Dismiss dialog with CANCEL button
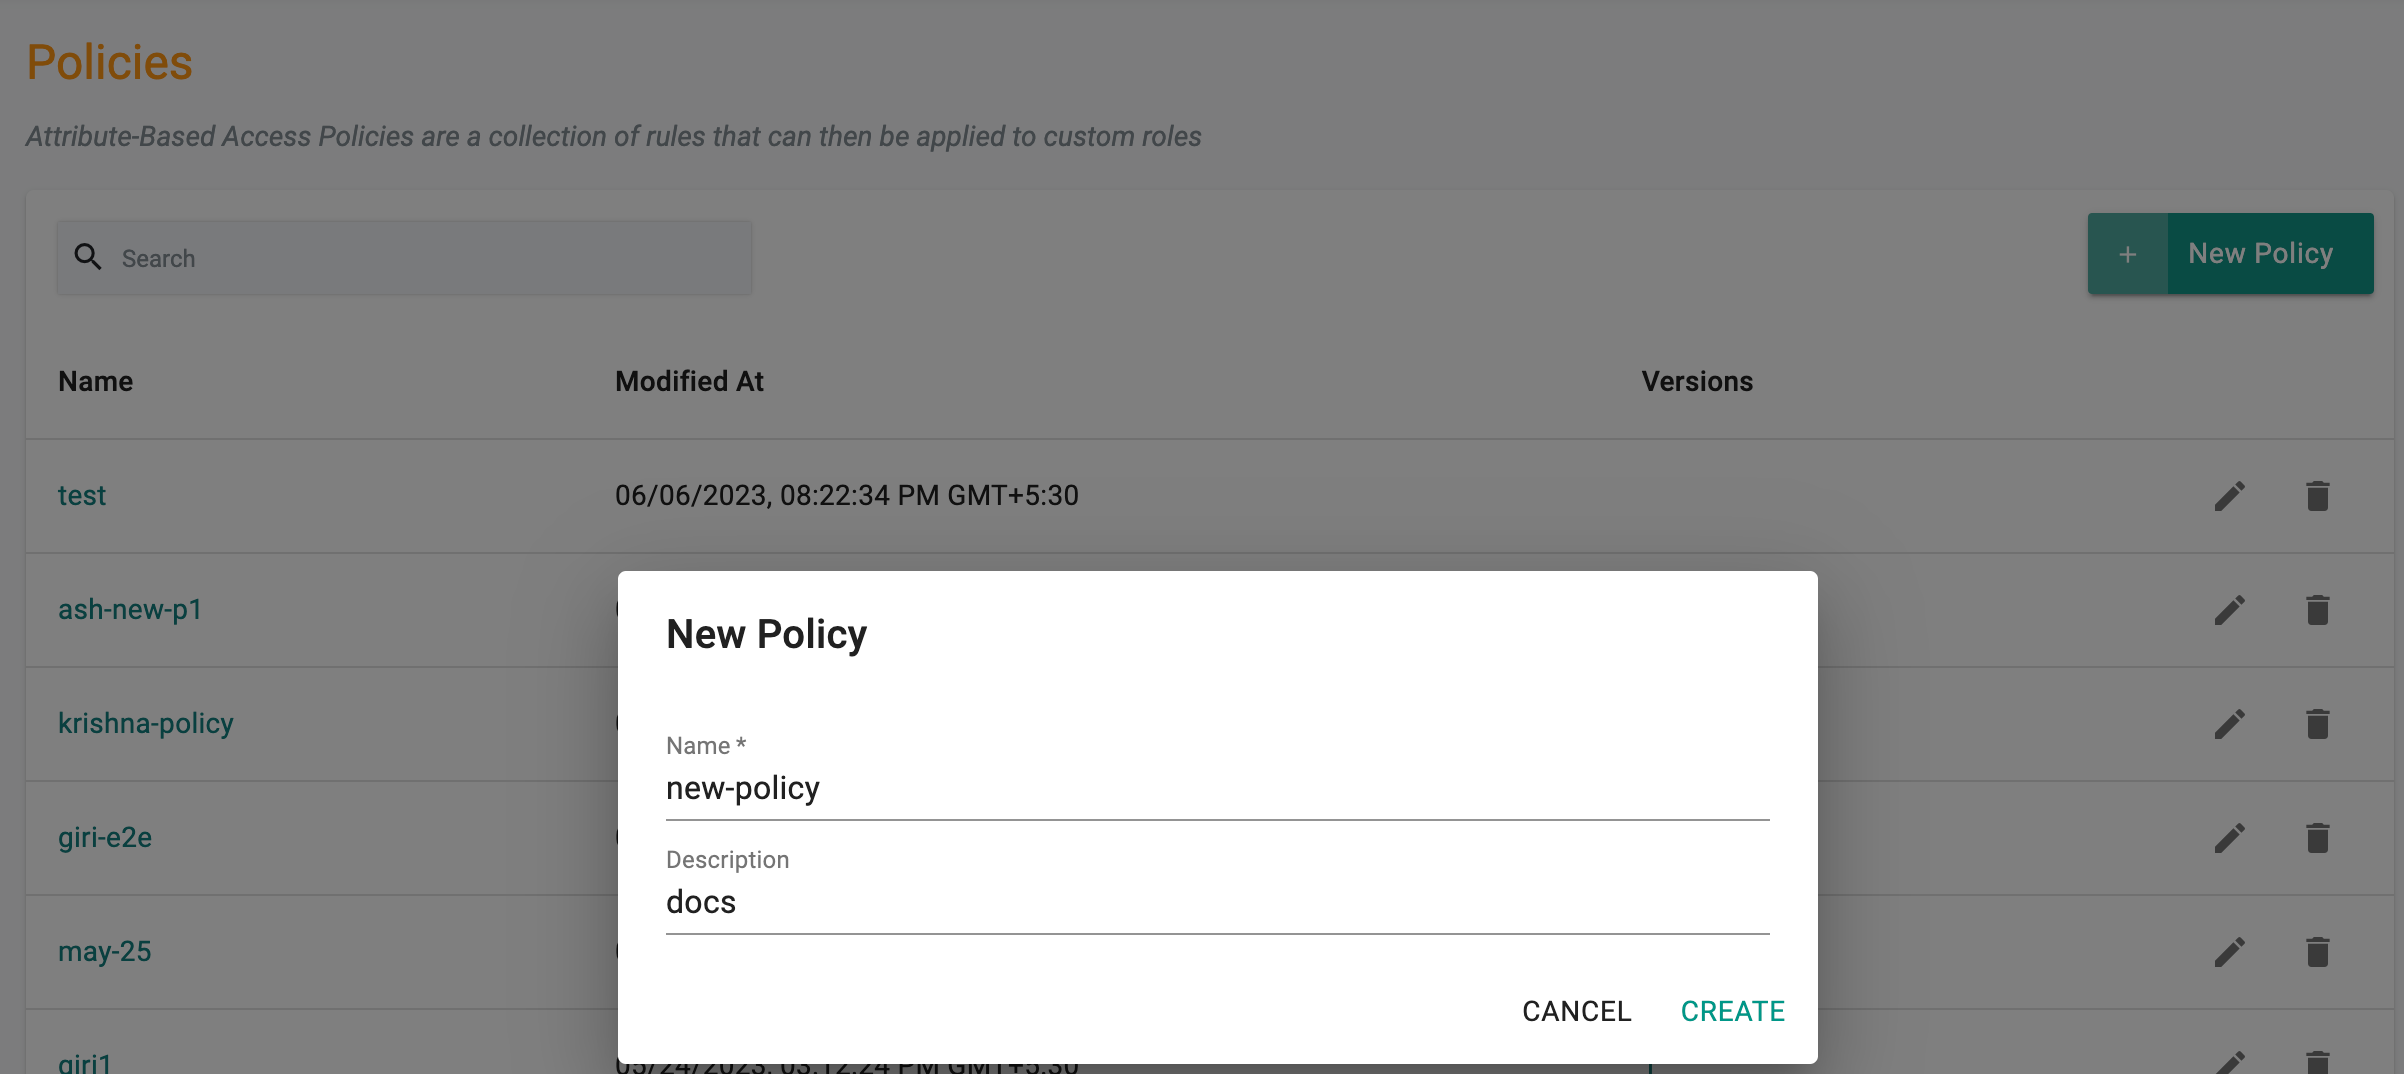The image size is (2404, 1074). click(1576, 1011)
